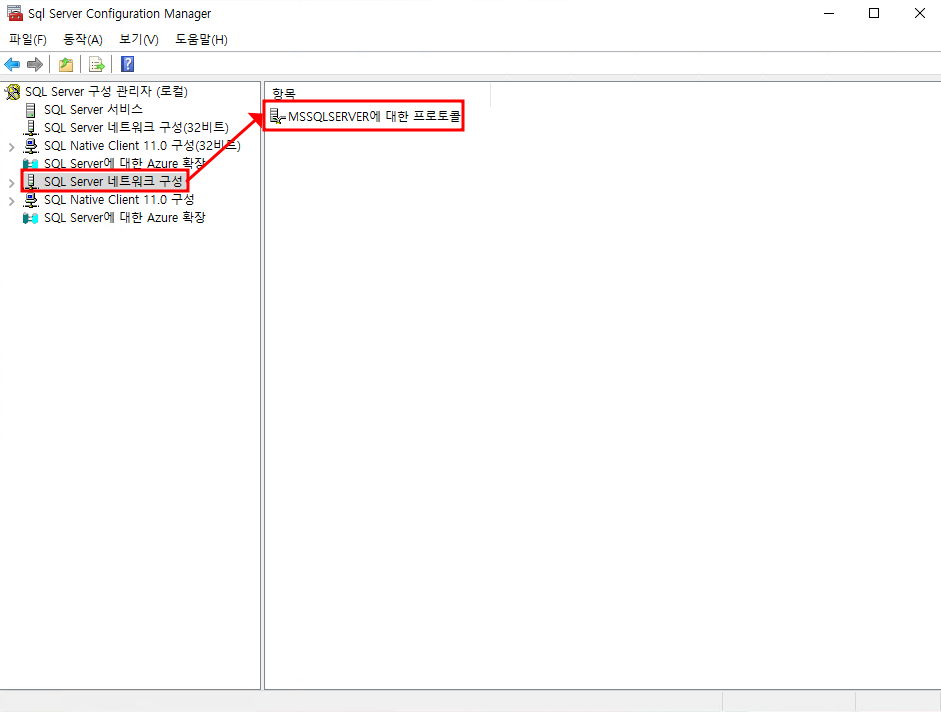Select SQL Server 구성 관리자 (로컬) root
The width and height of the screenshot is (941, 712).
click(106, 92)
